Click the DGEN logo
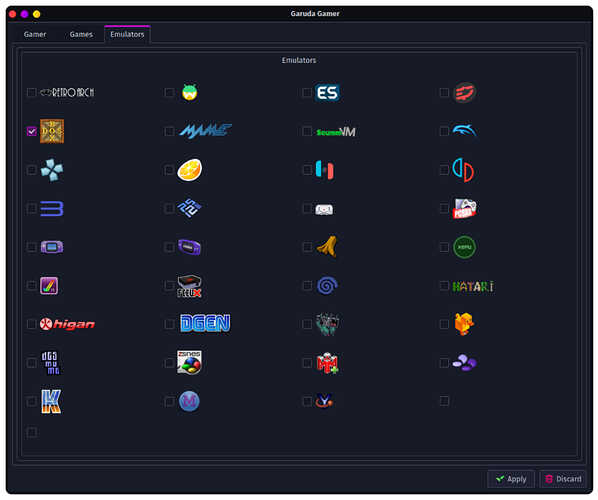 click(x=205, y=323)
